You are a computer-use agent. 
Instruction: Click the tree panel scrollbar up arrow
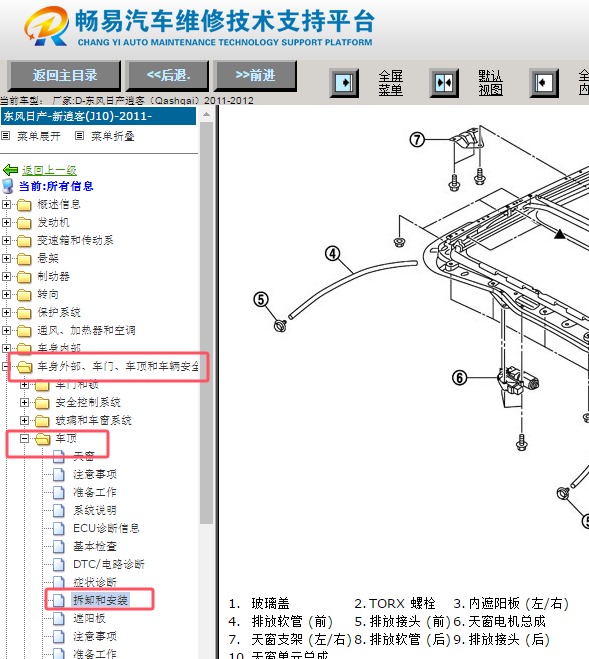tap(206, 114)
